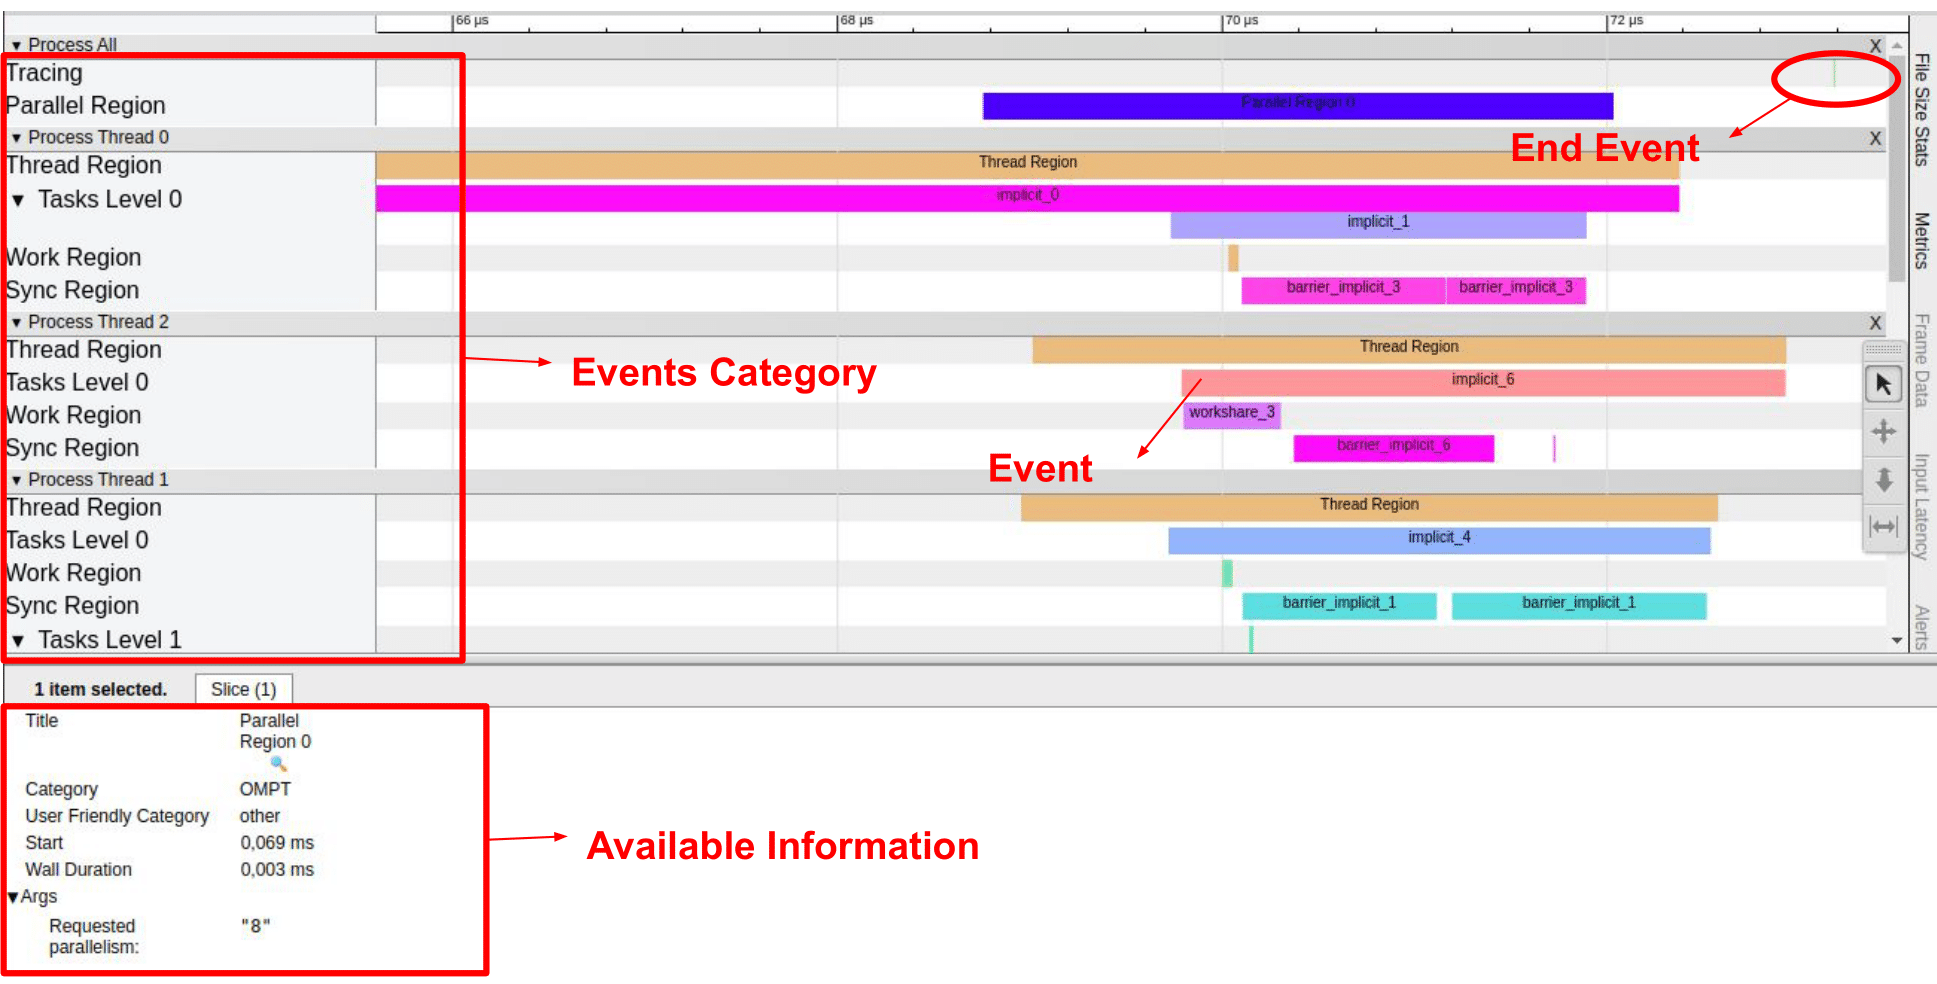
Task: Open magnifier icon next to Parallel Region 0 title
Action: tap(278, 764)
